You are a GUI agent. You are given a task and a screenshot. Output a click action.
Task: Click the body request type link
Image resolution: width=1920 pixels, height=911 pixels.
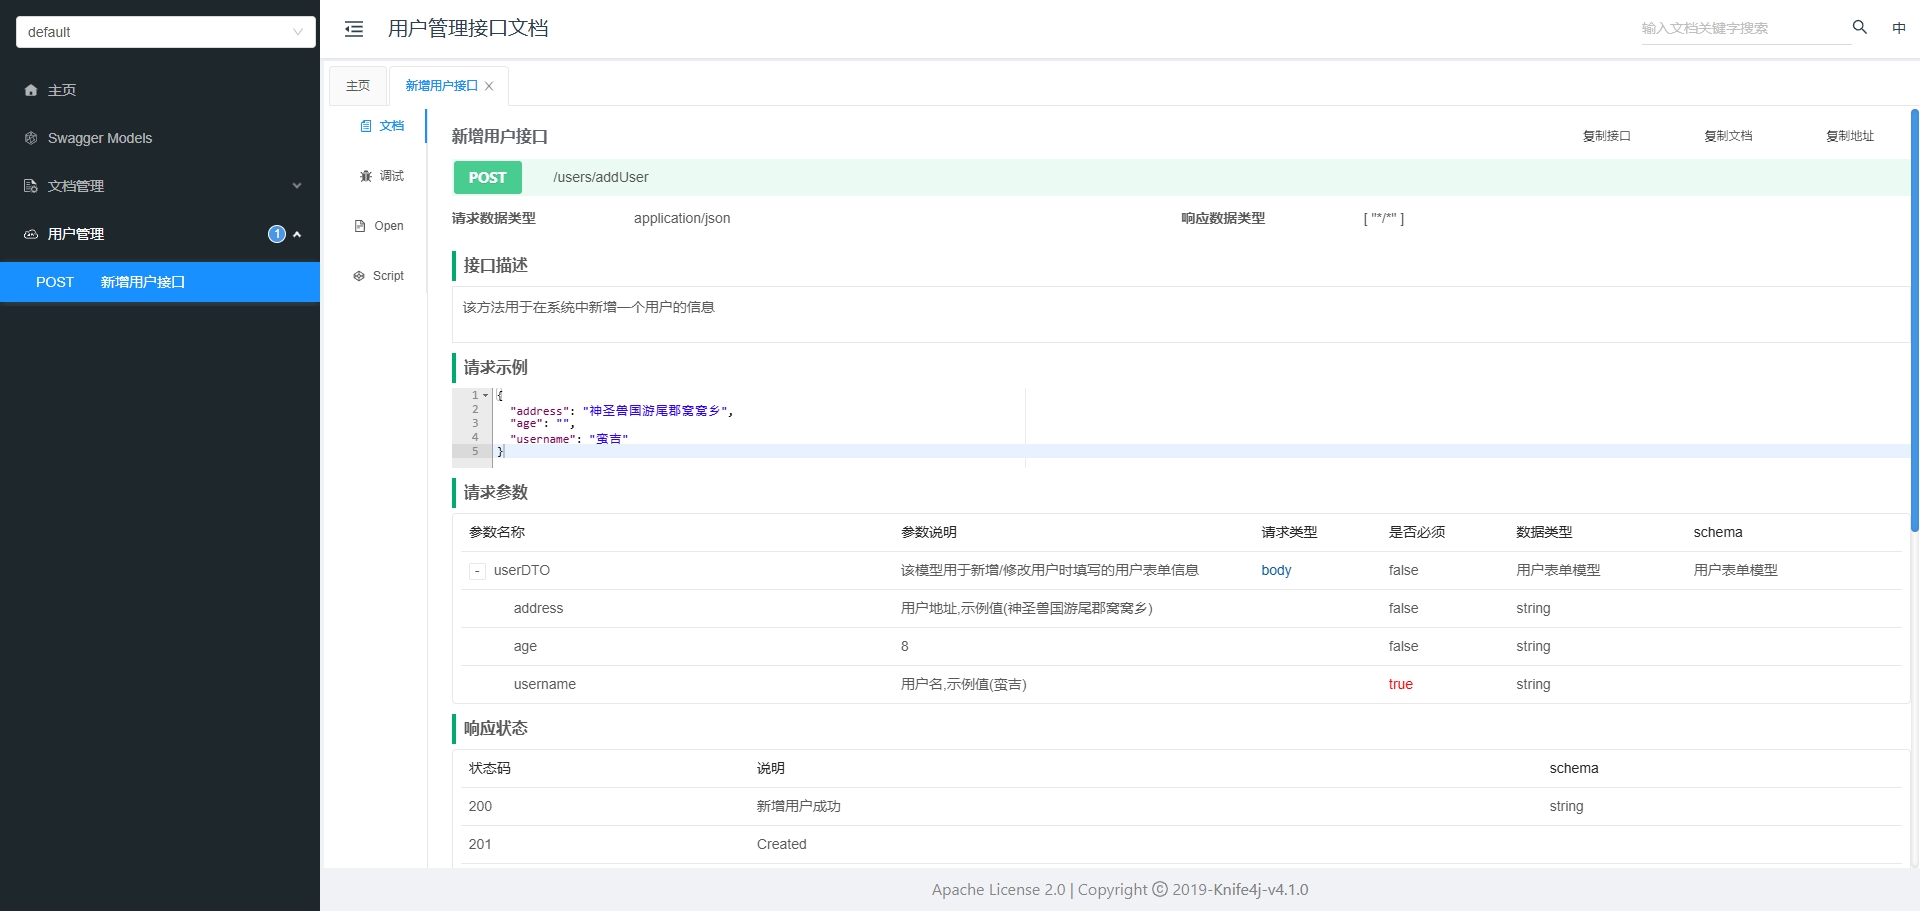click(1276, 570)
